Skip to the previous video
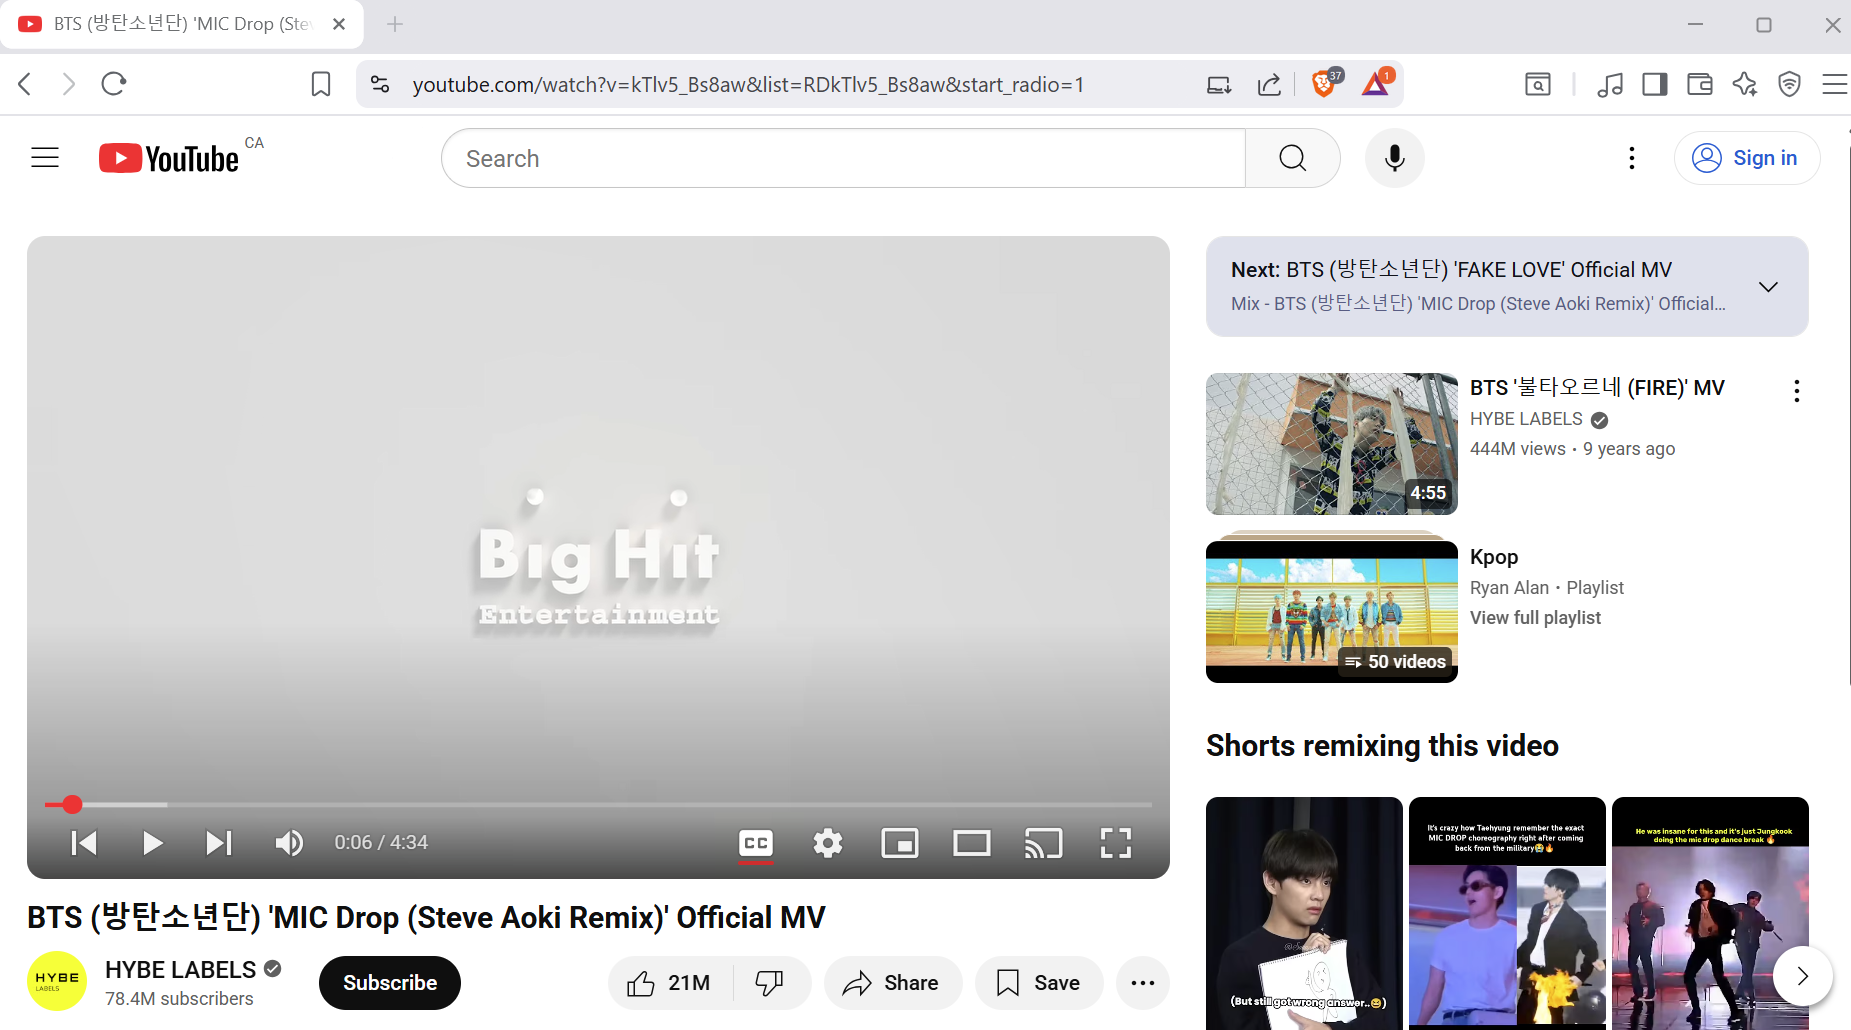Image resolution: width=1851 pixels, height=1030 pixels. click(x=84, y=843)
